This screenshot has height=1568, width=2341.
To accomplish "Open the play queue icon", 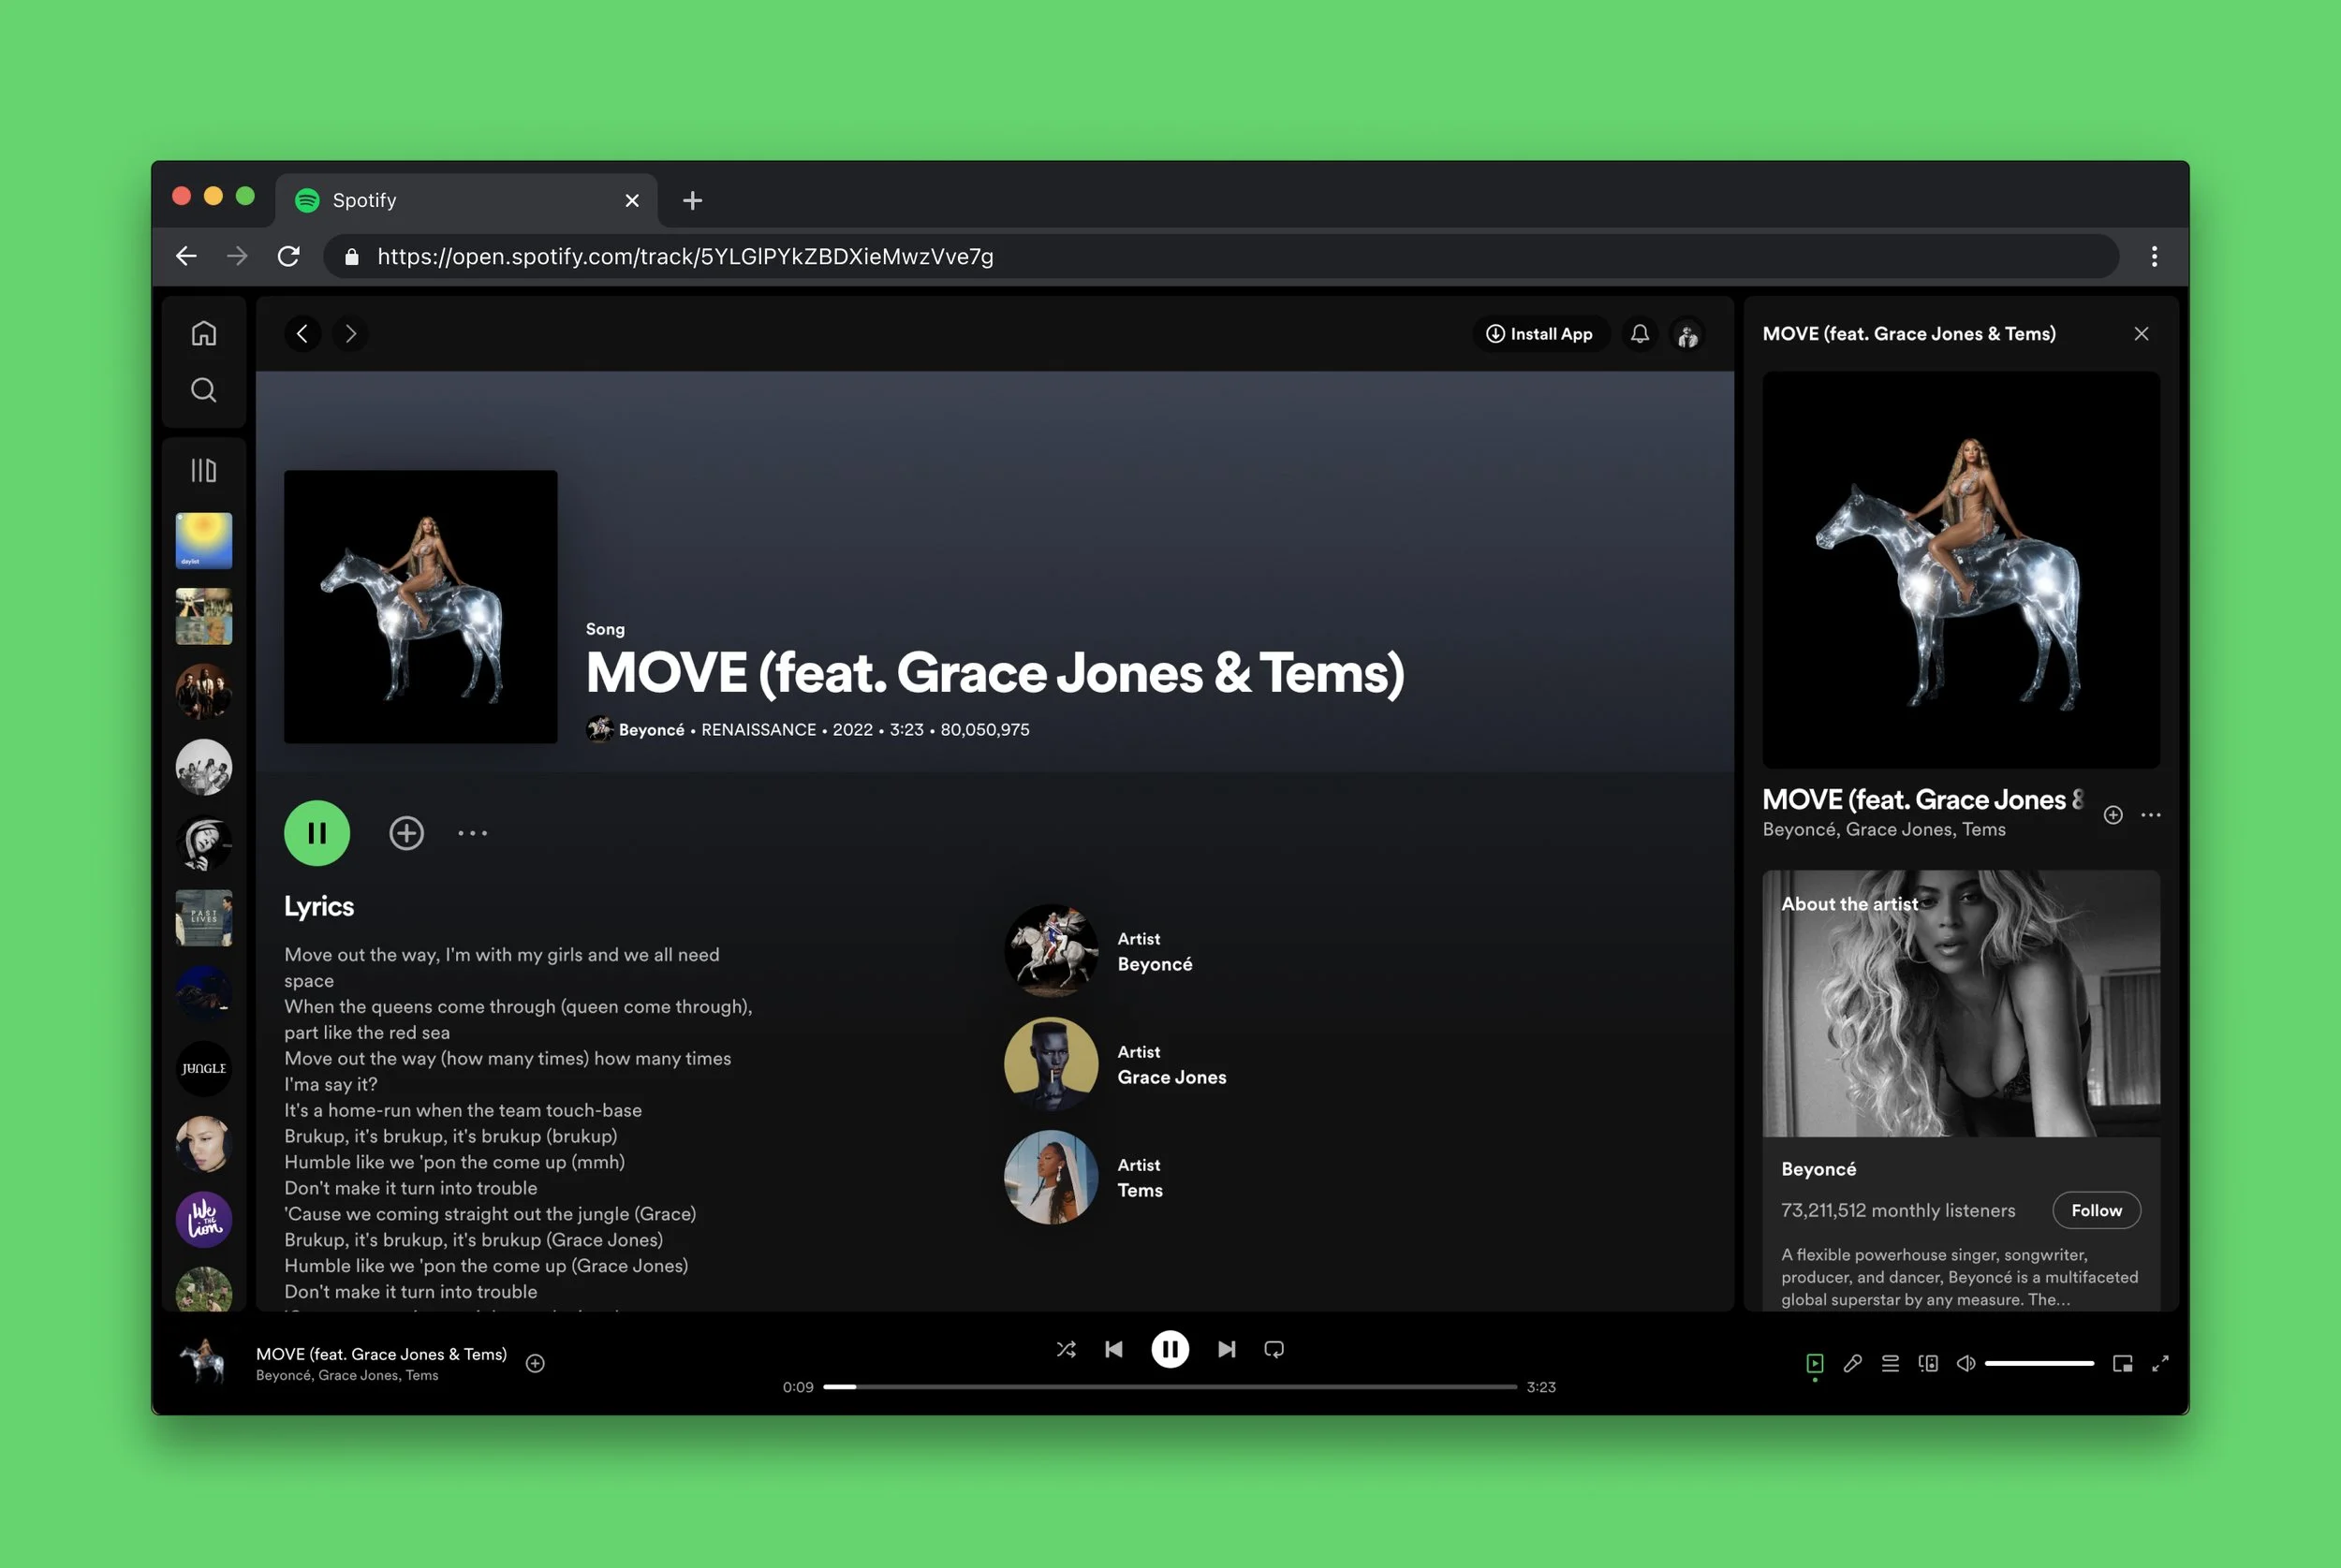I will (x=1890, y=1363).
